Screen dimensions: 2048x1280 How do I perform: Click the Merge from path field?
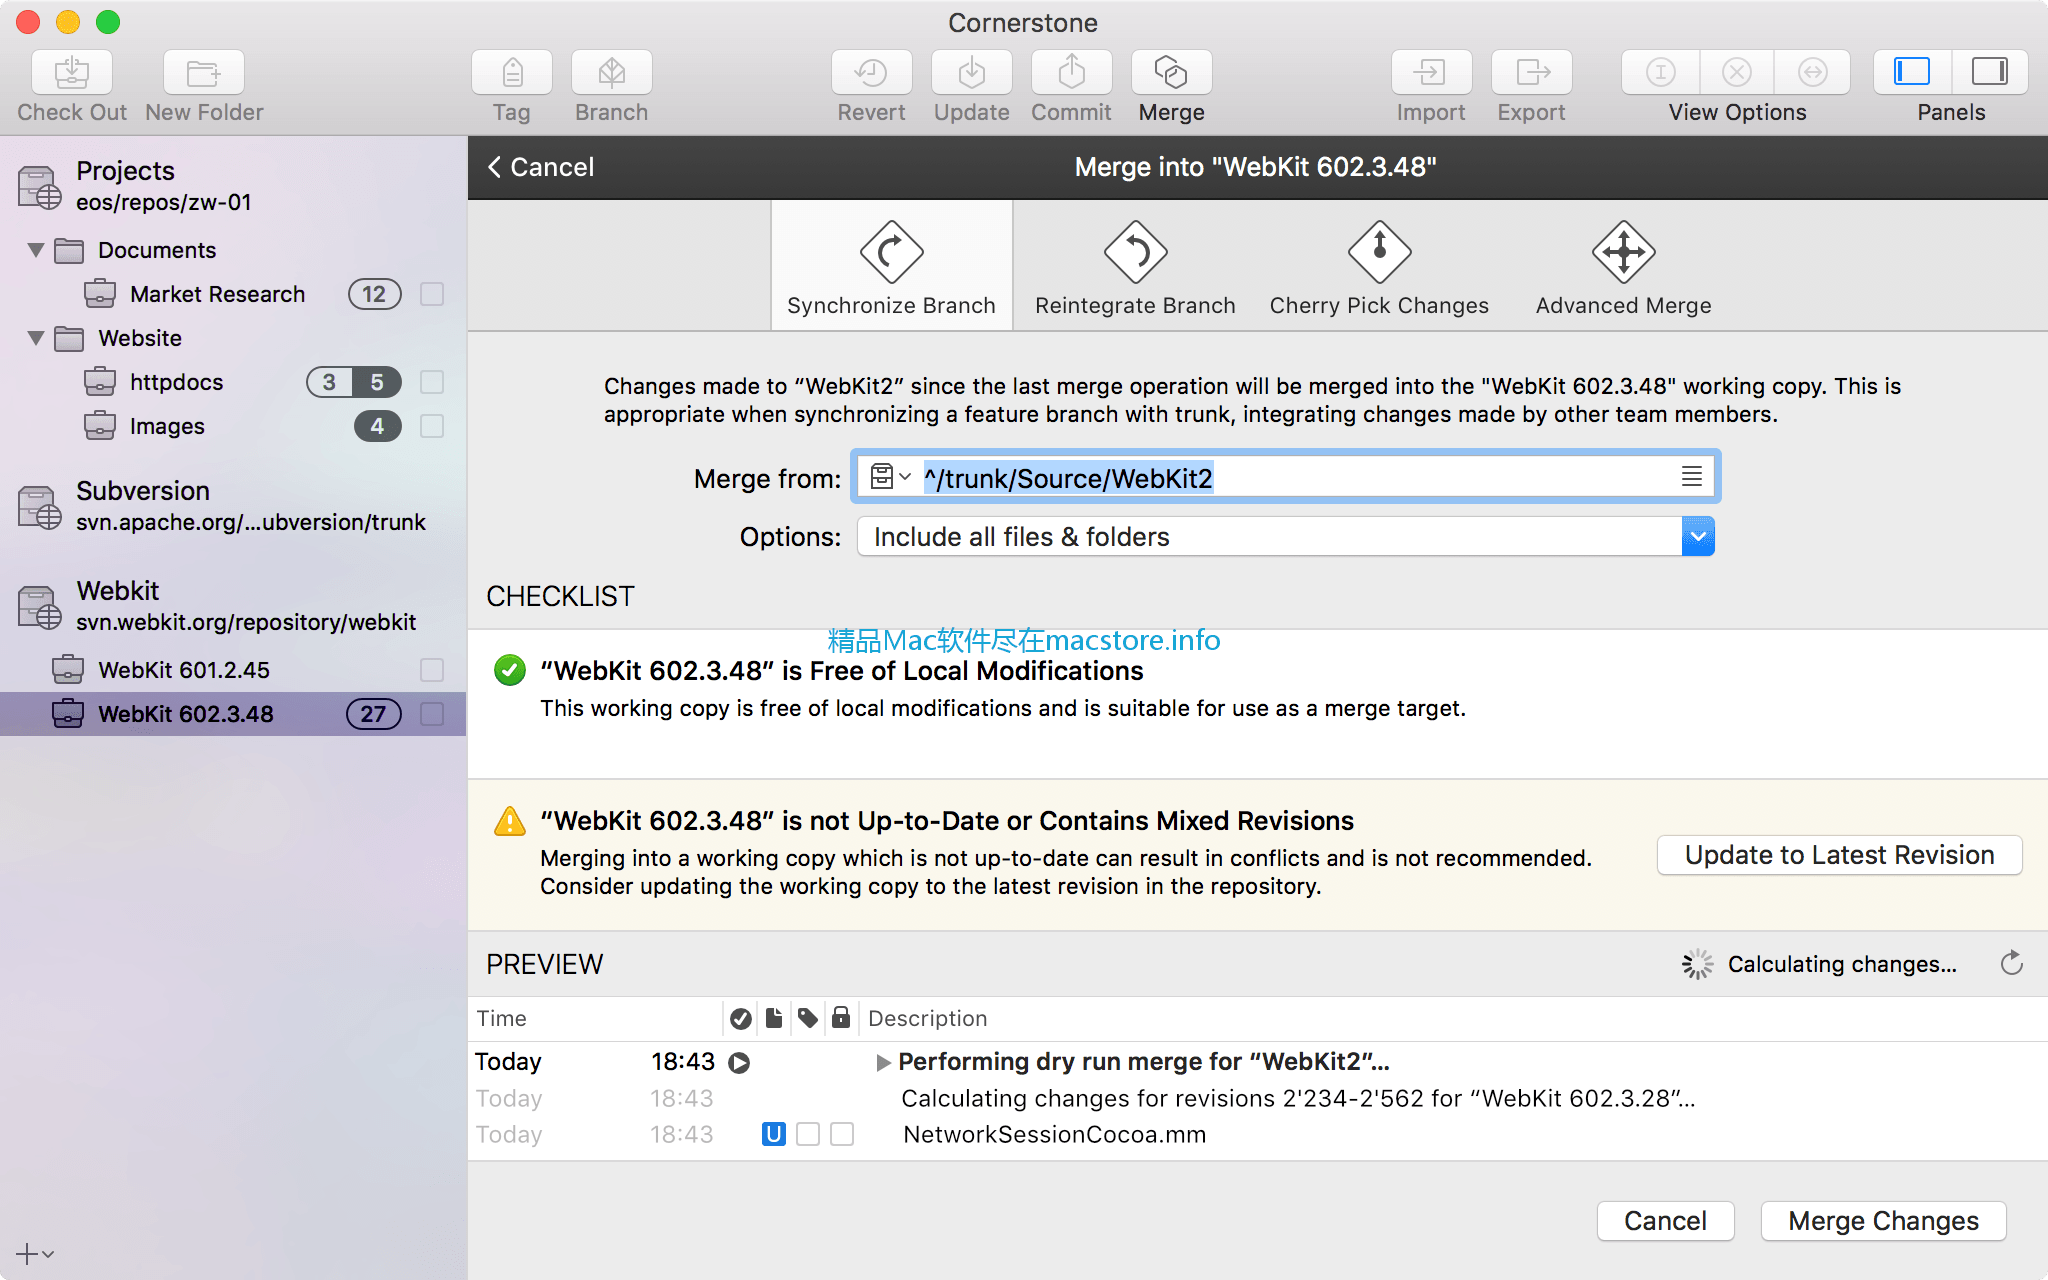pyautogui.click(x=1285, y=477)
